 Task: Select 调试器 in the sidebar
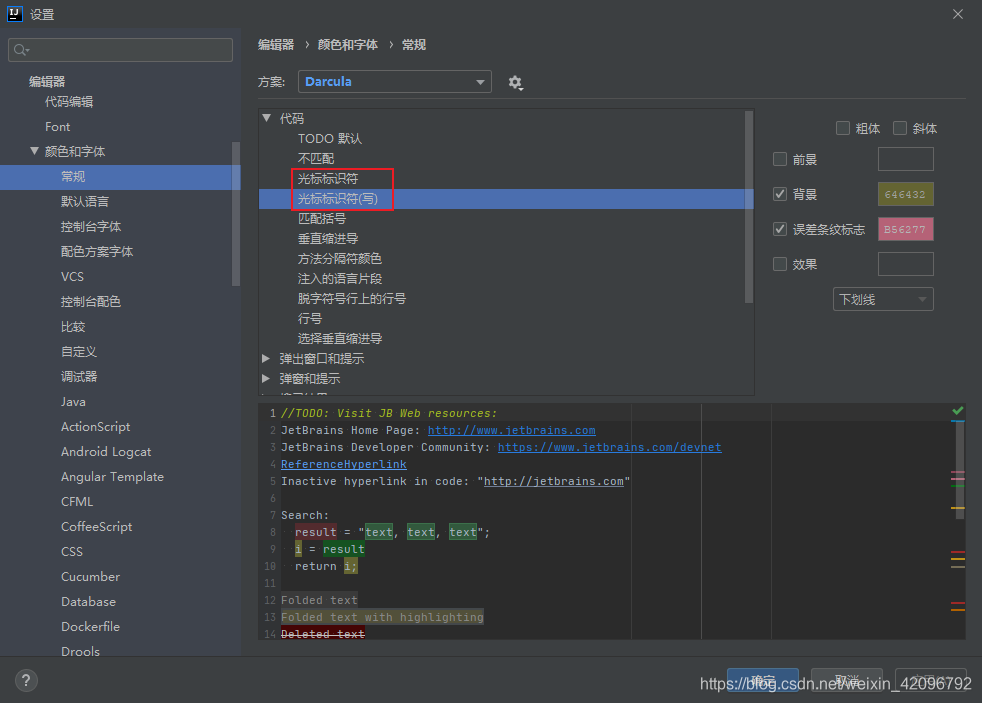pyautogui.click(x=79, y=377)
